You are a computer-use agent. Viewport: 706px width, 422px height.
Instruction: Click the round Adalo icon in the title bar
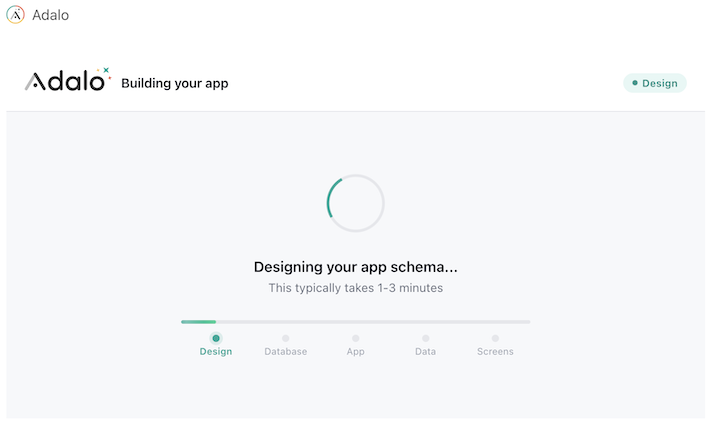(x=15, y=16)
